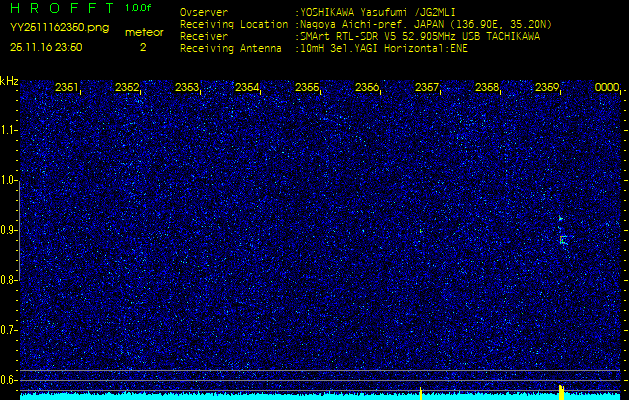Click the 1.0 kHz axis label

[x=10, y=180]
